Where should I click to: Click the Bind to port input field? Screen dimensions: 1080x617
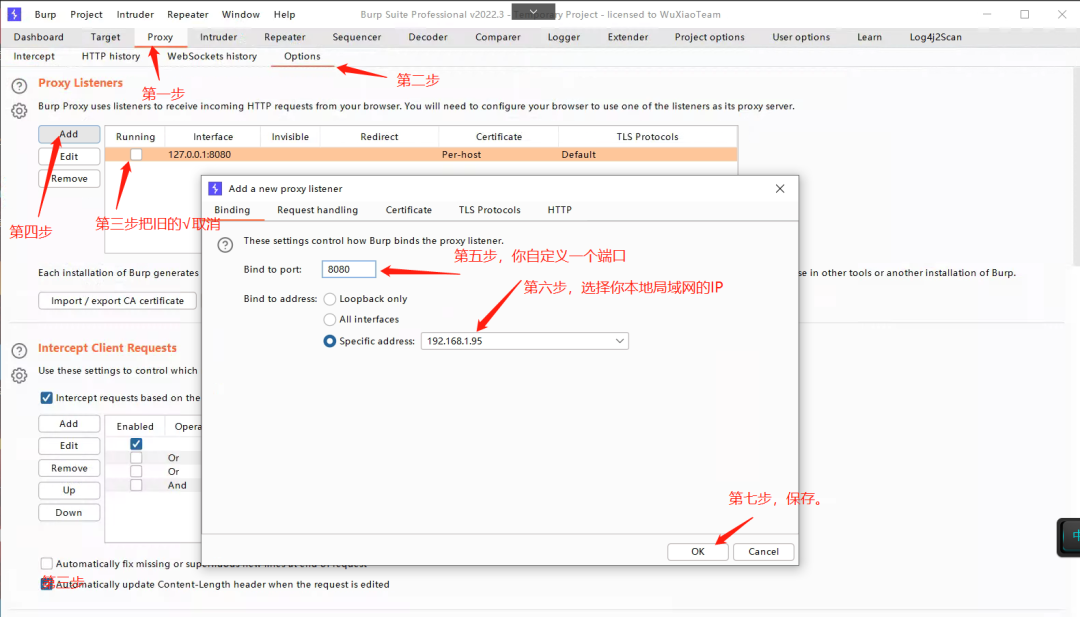349,269
